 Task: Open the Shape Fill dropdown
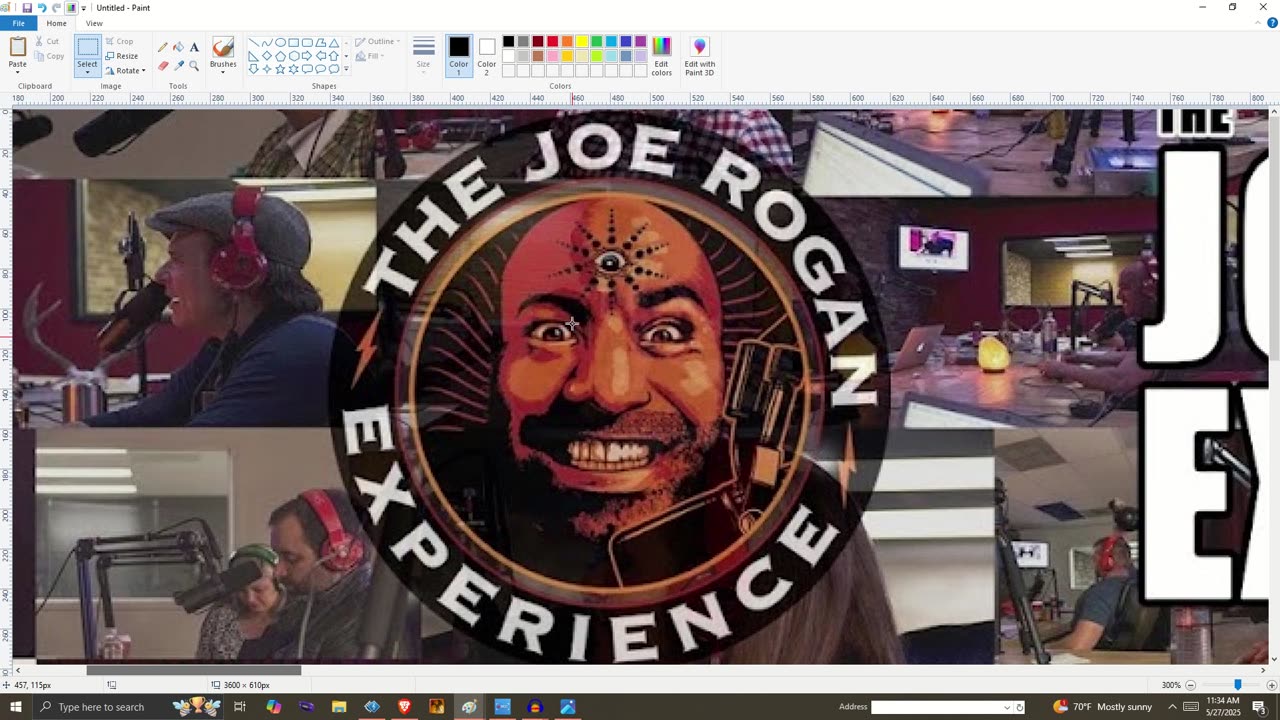[x=368, y=56]
